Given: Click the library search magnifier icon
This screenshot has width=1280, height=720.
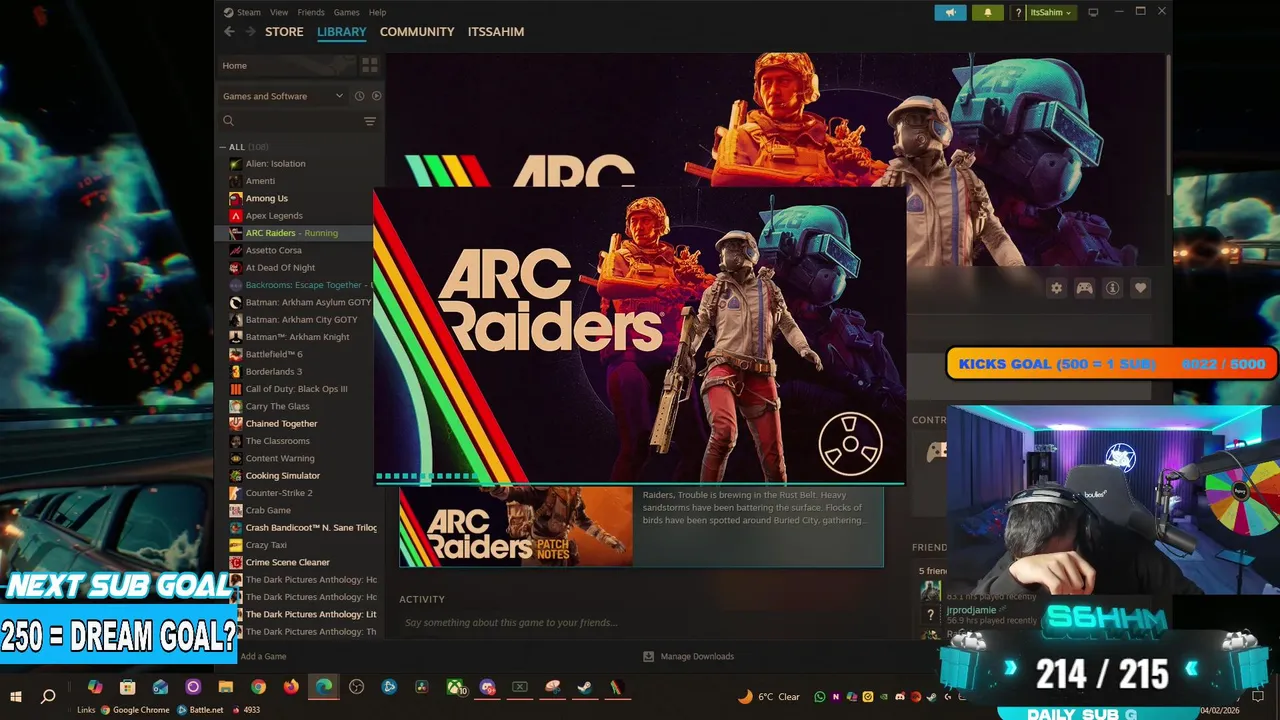Looking at the screenshot, I should coord(228,121).
